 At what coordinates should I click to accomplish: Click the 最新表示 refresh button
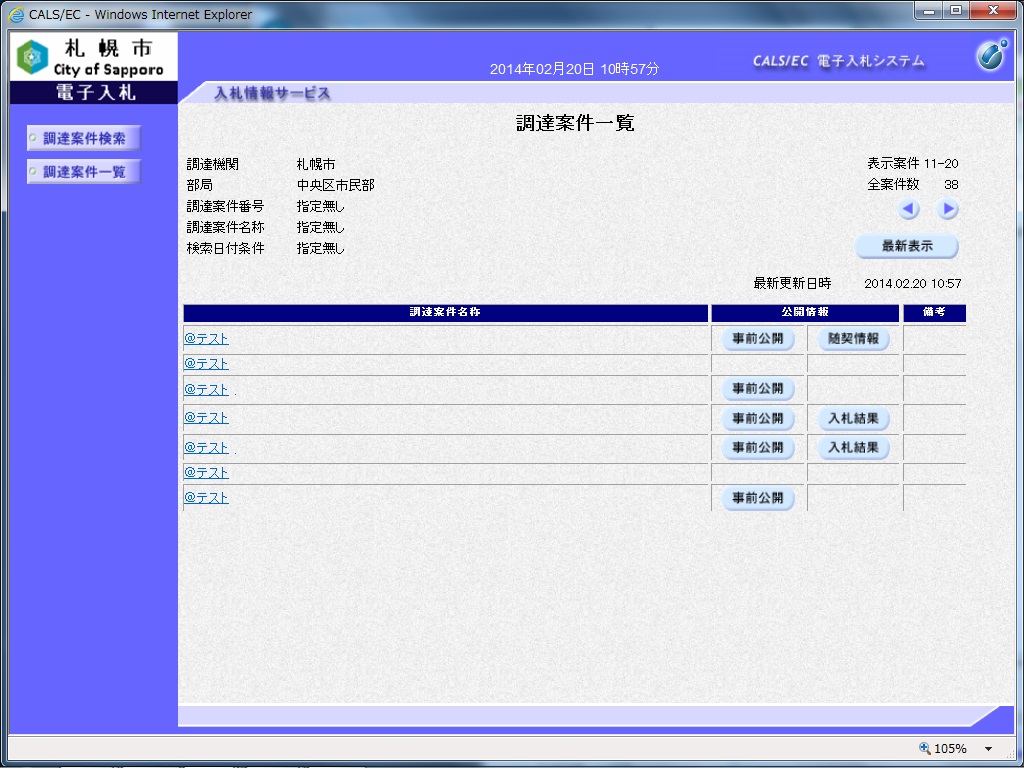907,246
